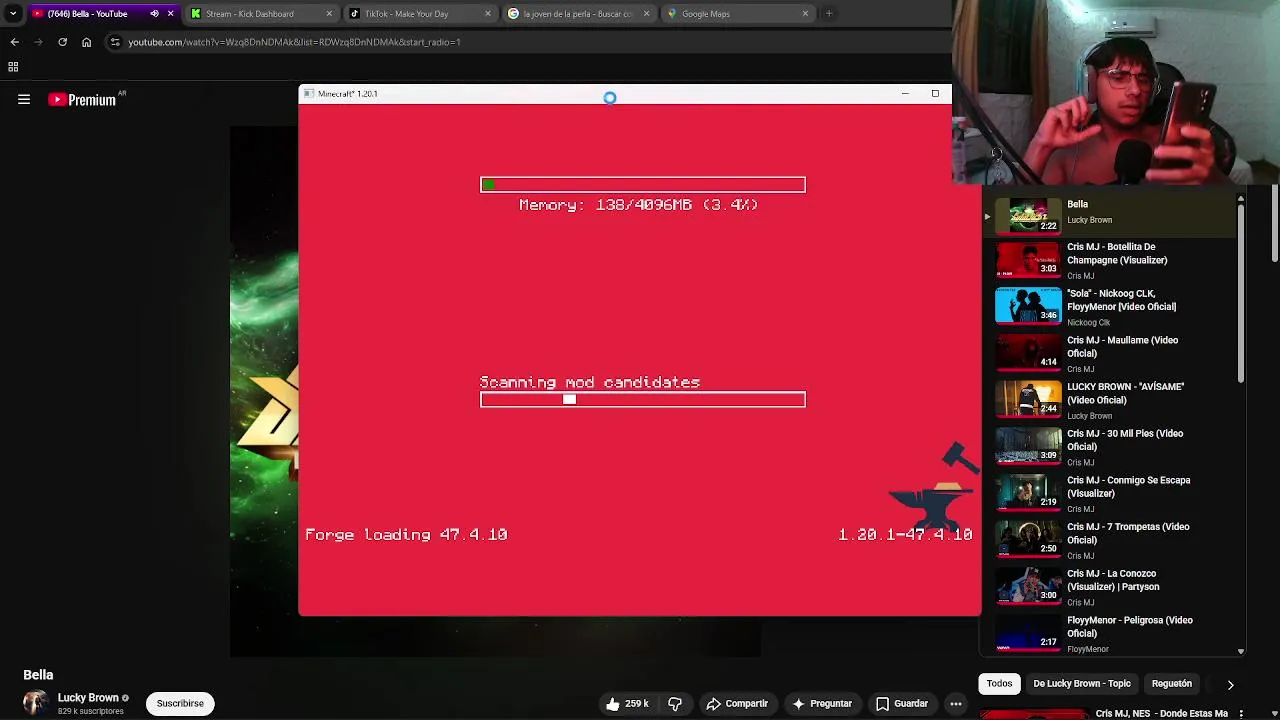This screenshot has height=720, width=1280.
Task: Click the Memory: 138/4096MB text
Action: pyautogui.click(x=639, y=205)
